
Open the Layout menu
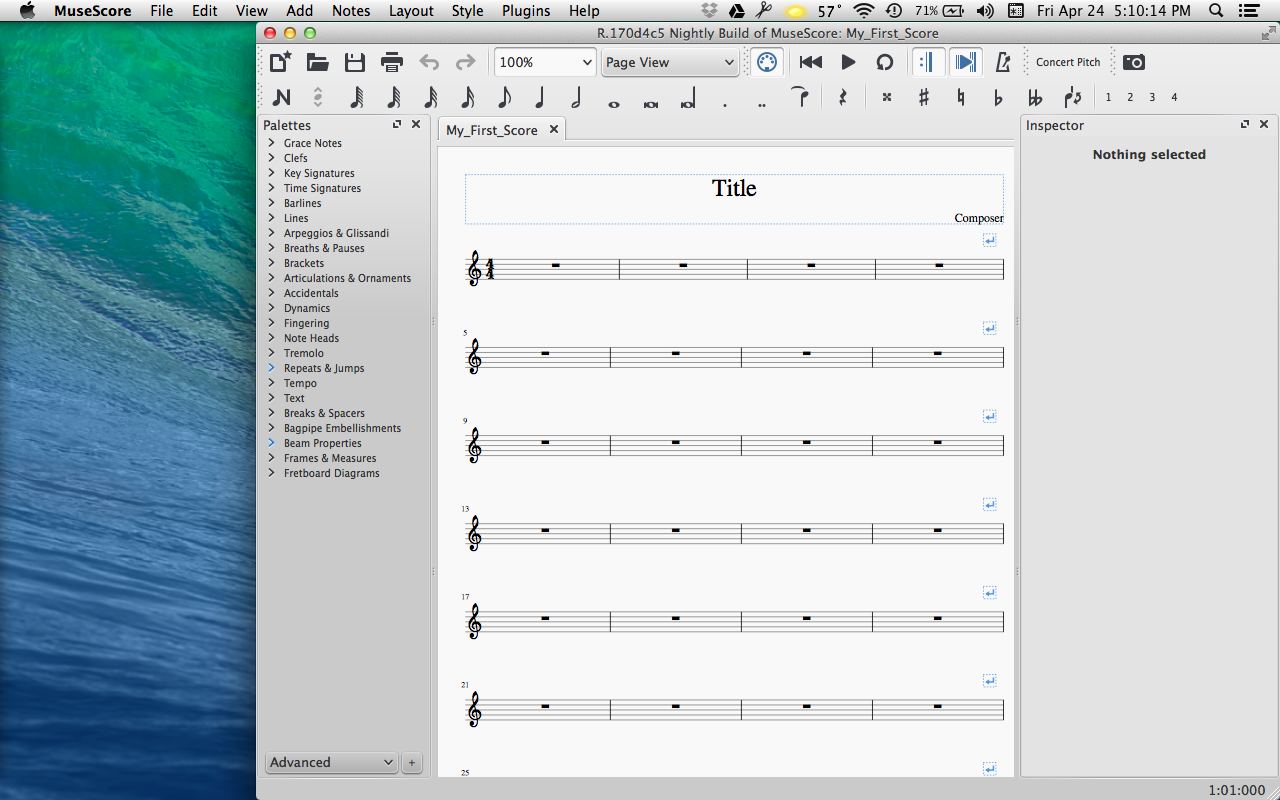click(x=411, y=11)
